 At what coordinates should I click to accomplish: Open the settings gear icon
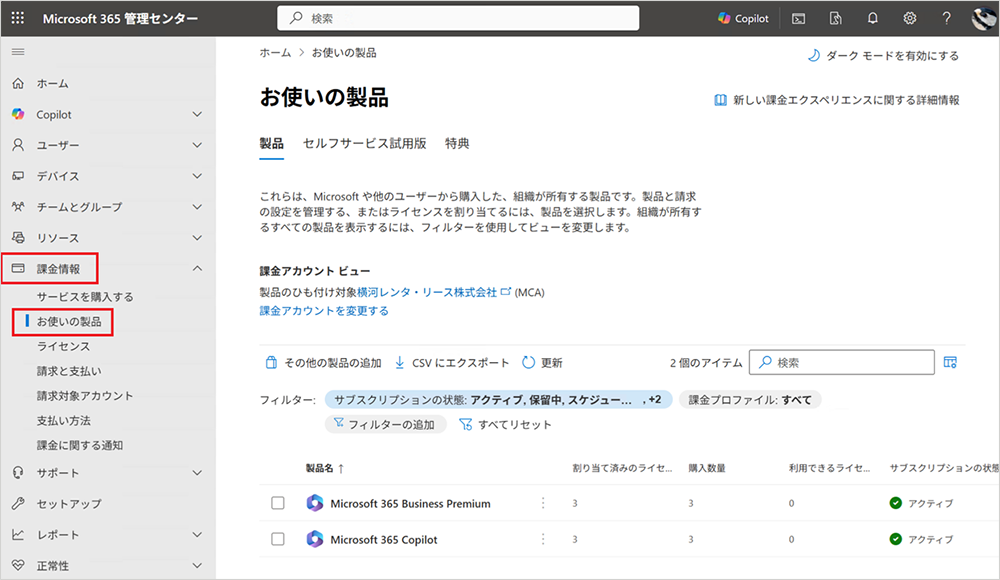[909, 19]
